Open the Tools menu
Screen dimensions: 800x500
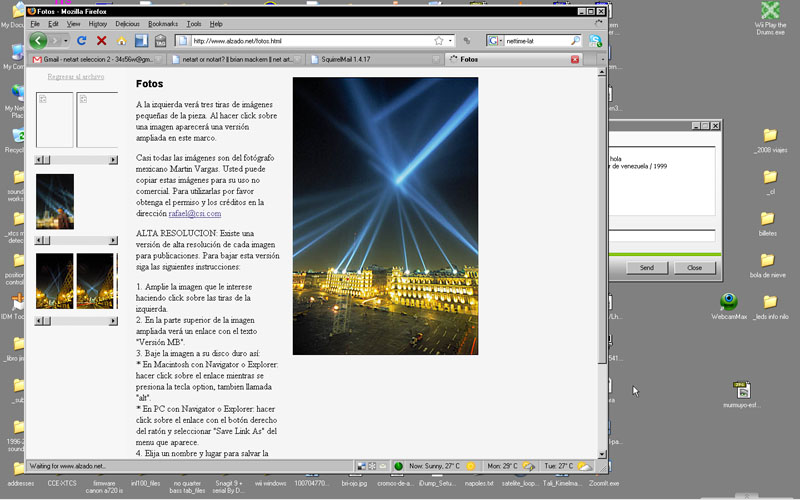pyautogui.click(x=194, y=23)
